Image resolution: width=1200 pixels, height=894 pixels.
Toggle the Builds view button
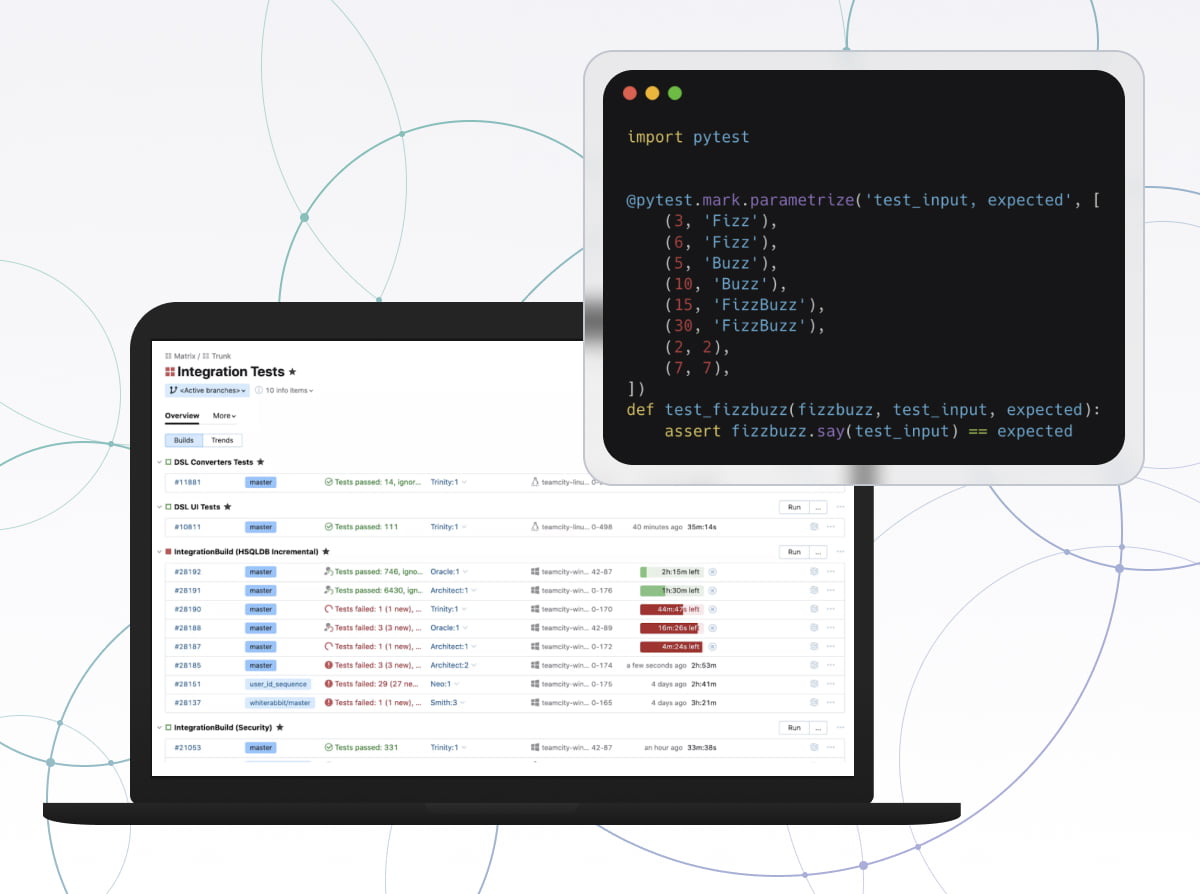[x=184, y=440]
